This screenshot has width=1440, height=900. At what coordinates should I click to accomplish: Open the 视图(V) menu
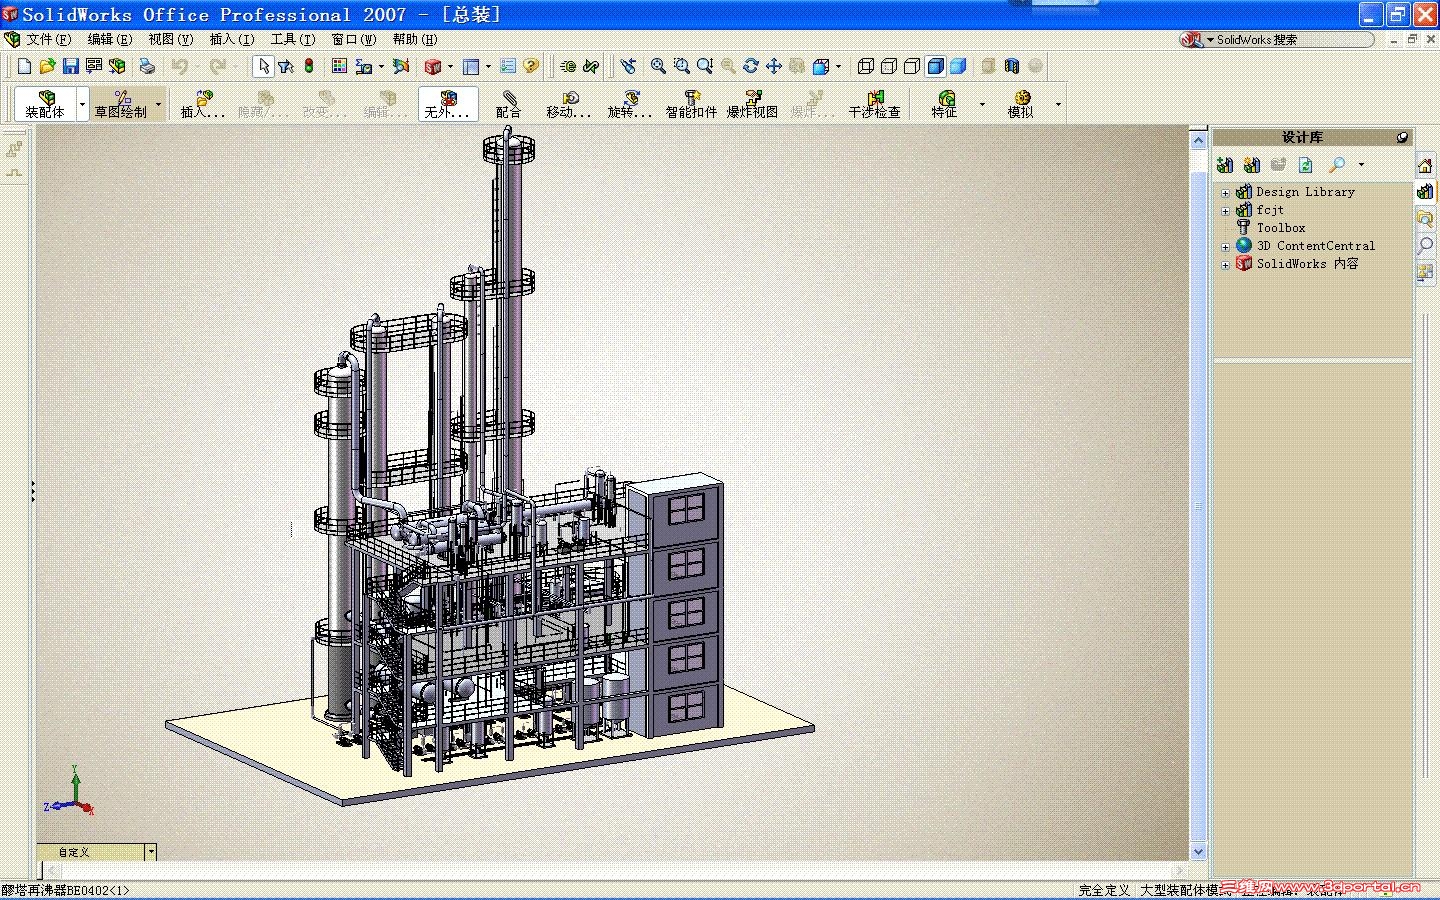170,39
